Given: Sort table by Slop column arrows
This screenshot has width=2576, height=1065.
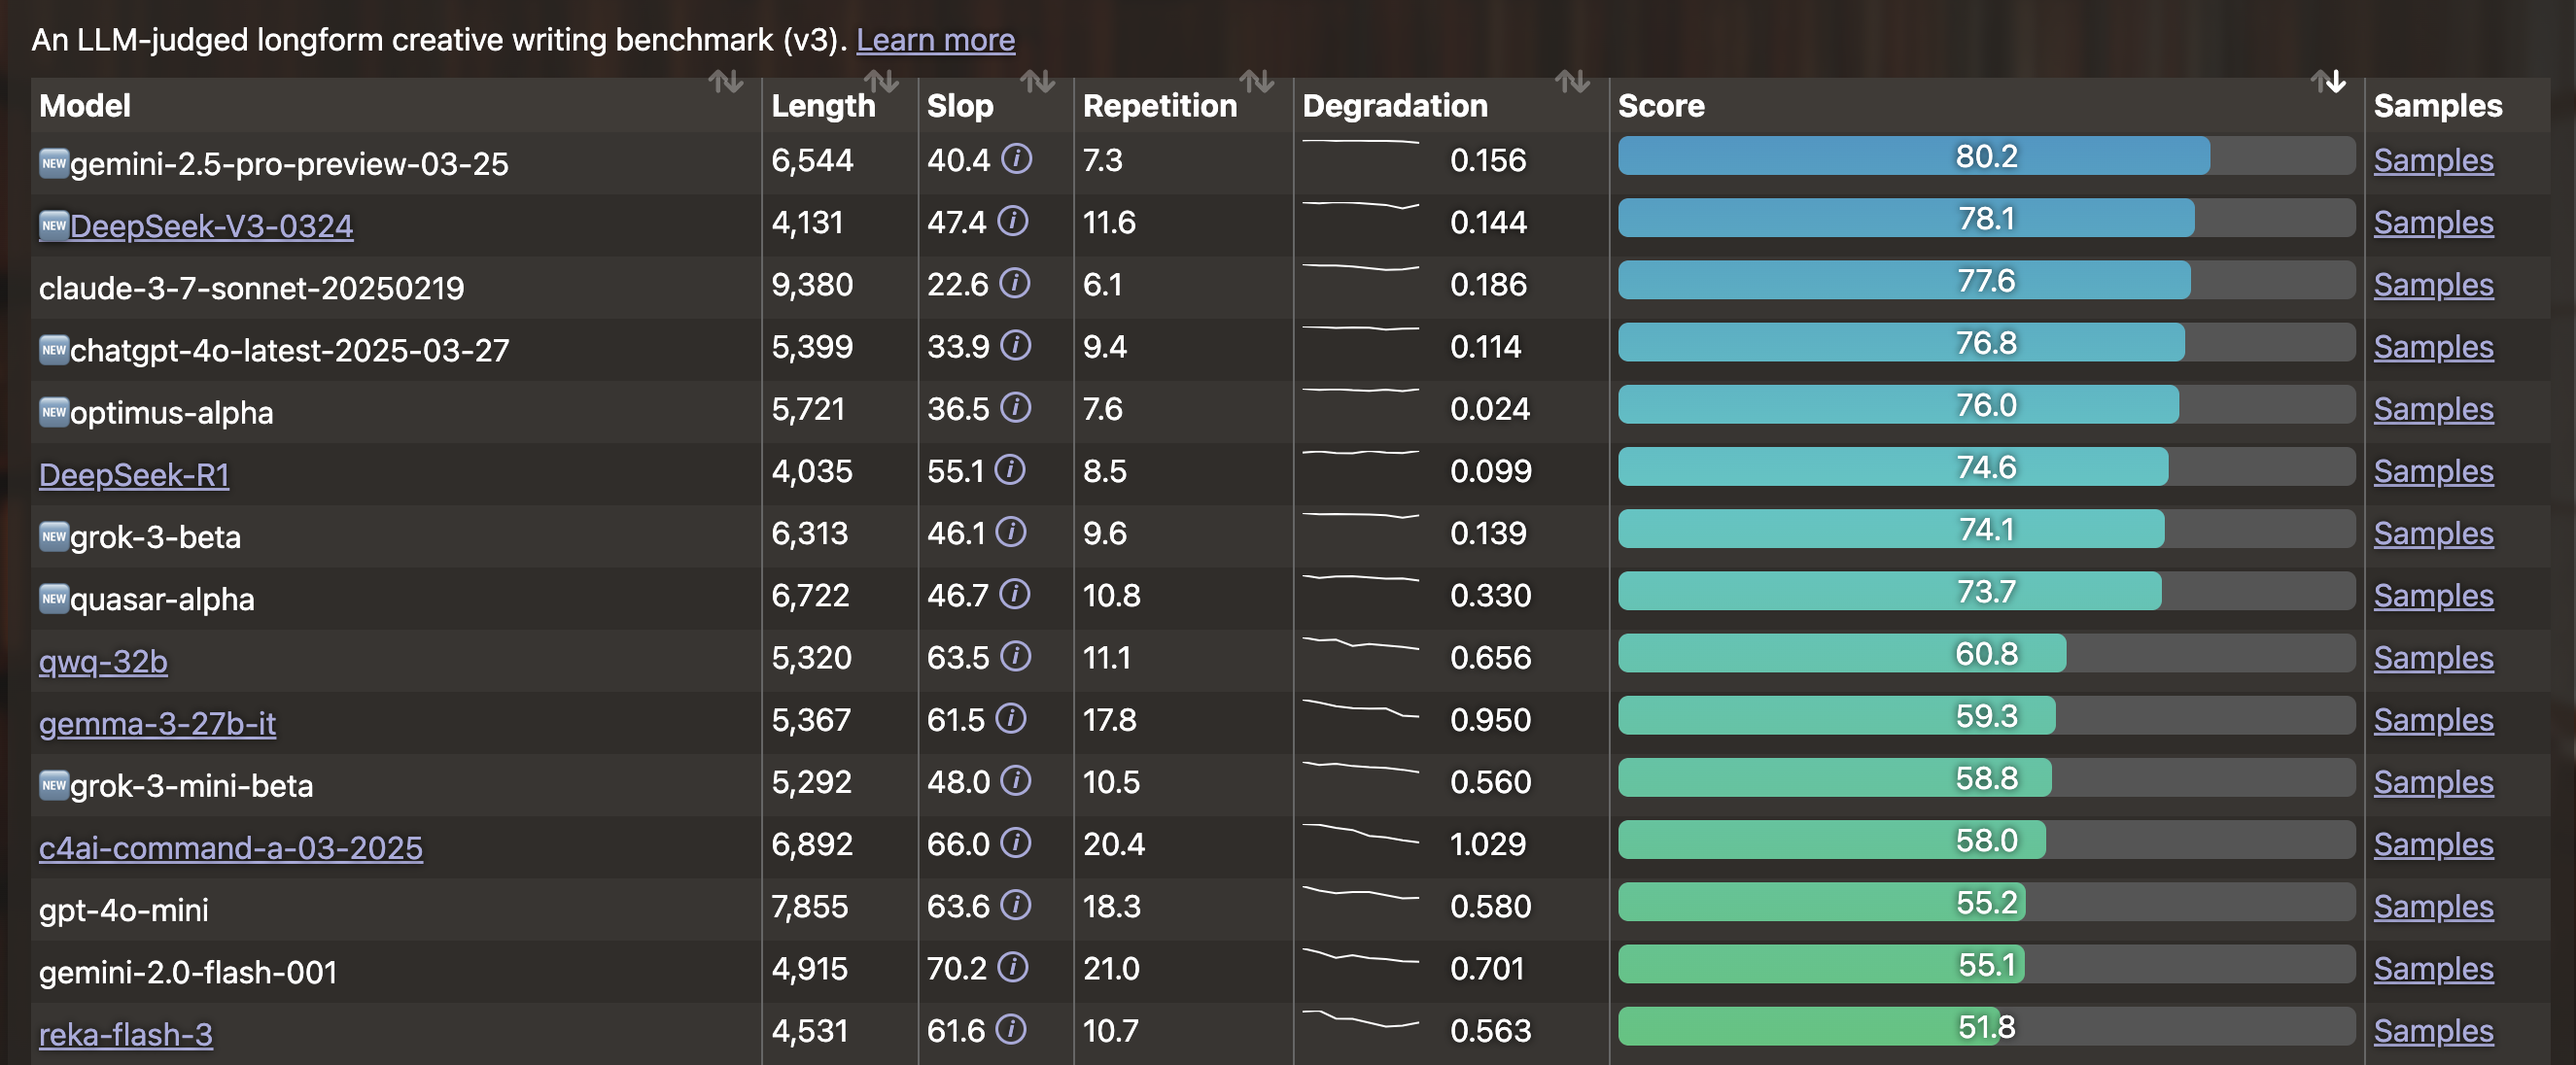Looking at the screenshot, I should [x=1037, y=82].
